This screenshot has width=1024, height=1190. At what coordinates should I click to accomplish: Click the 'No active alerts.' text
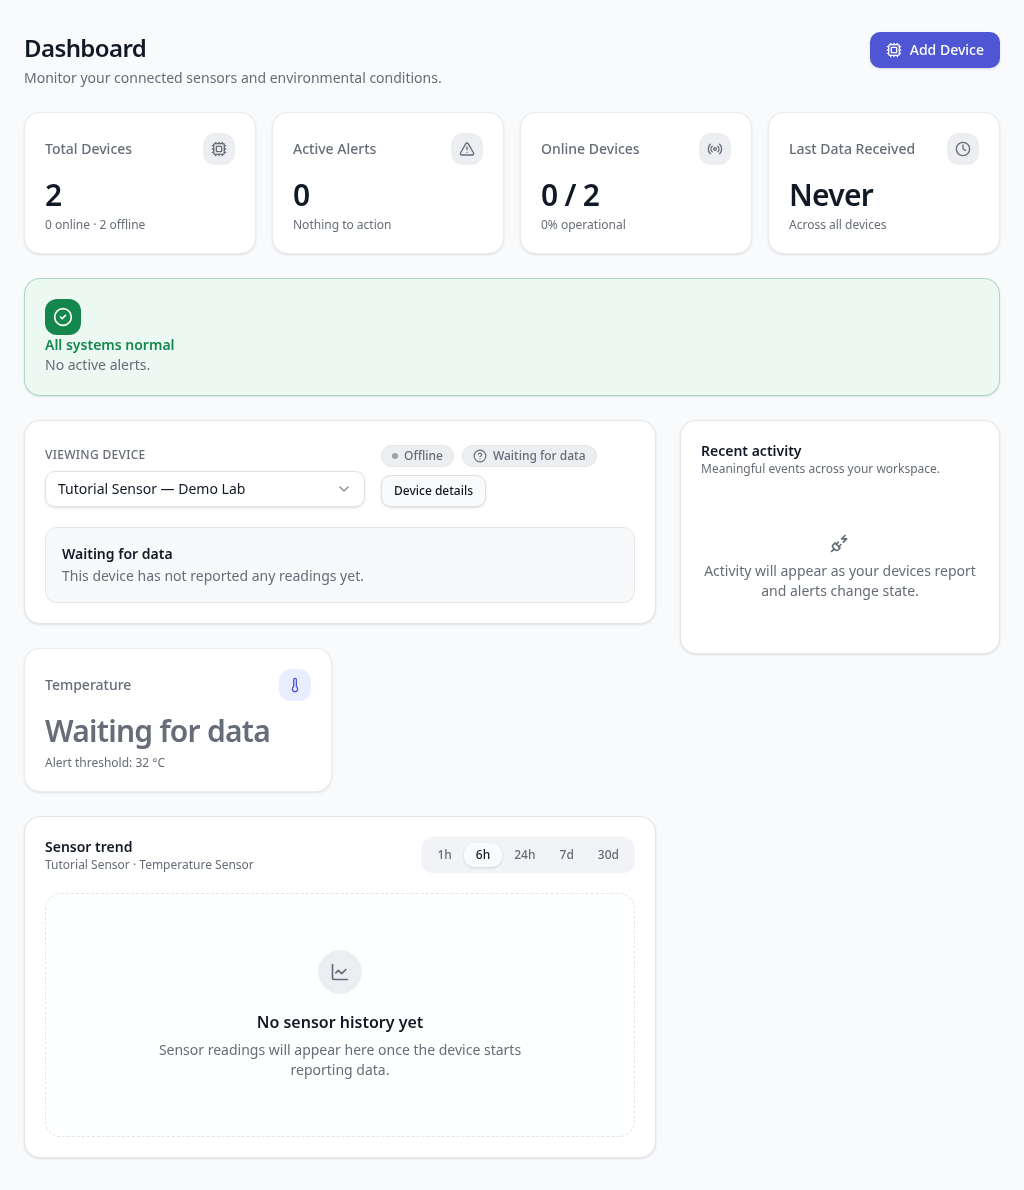point(97,365)
